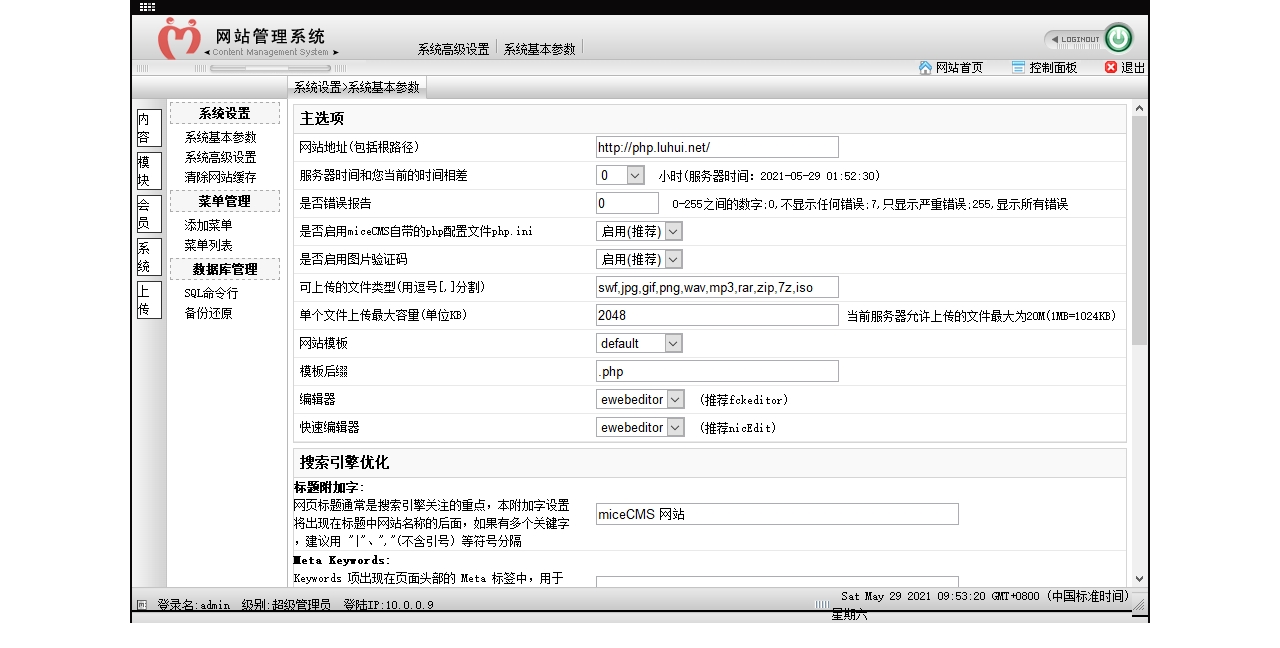The height and width of the screenshot is (648, 1280).
Task: Click the miceCMS red heart logo
Action: pyautogui.click(x=179, y=38)
